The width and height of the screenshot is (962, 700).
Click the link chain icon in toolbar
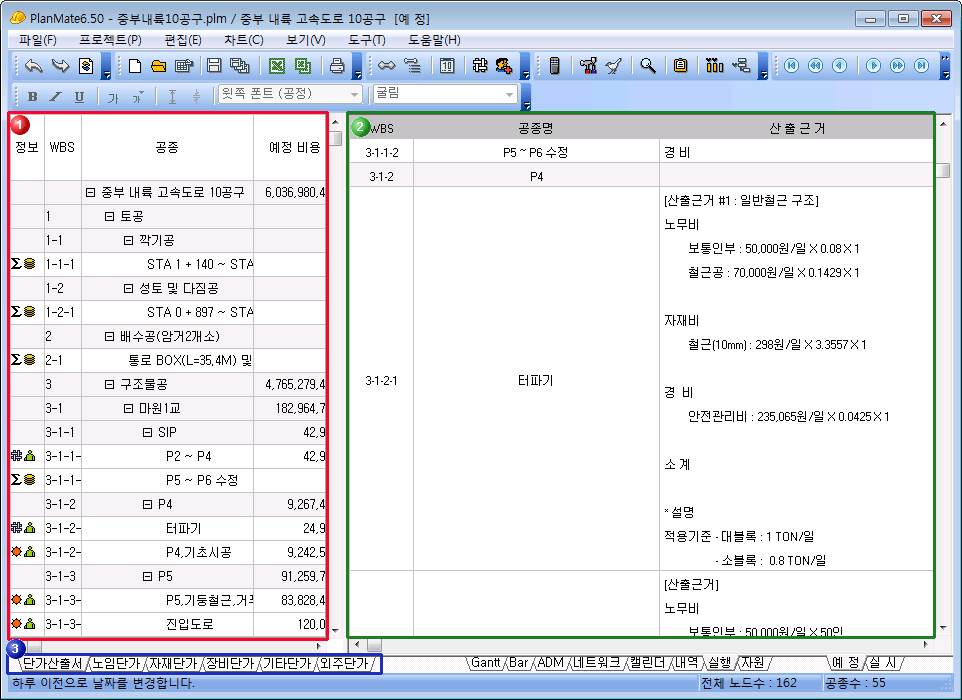pos(386,66)
